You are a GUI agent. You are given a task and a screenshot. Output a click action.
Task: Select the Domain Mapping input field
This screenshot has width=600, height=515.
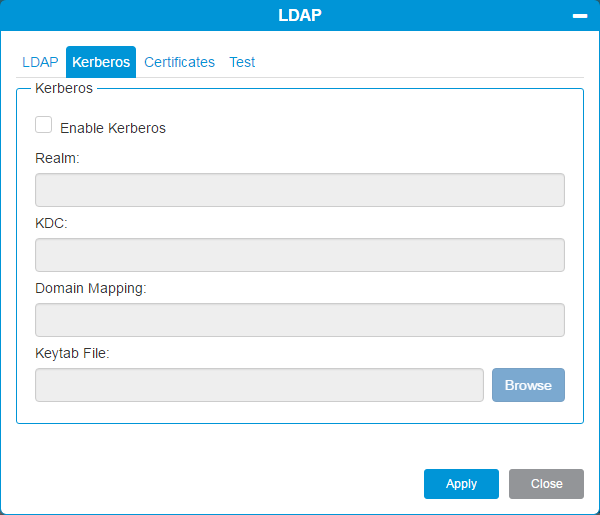(299, 320)
